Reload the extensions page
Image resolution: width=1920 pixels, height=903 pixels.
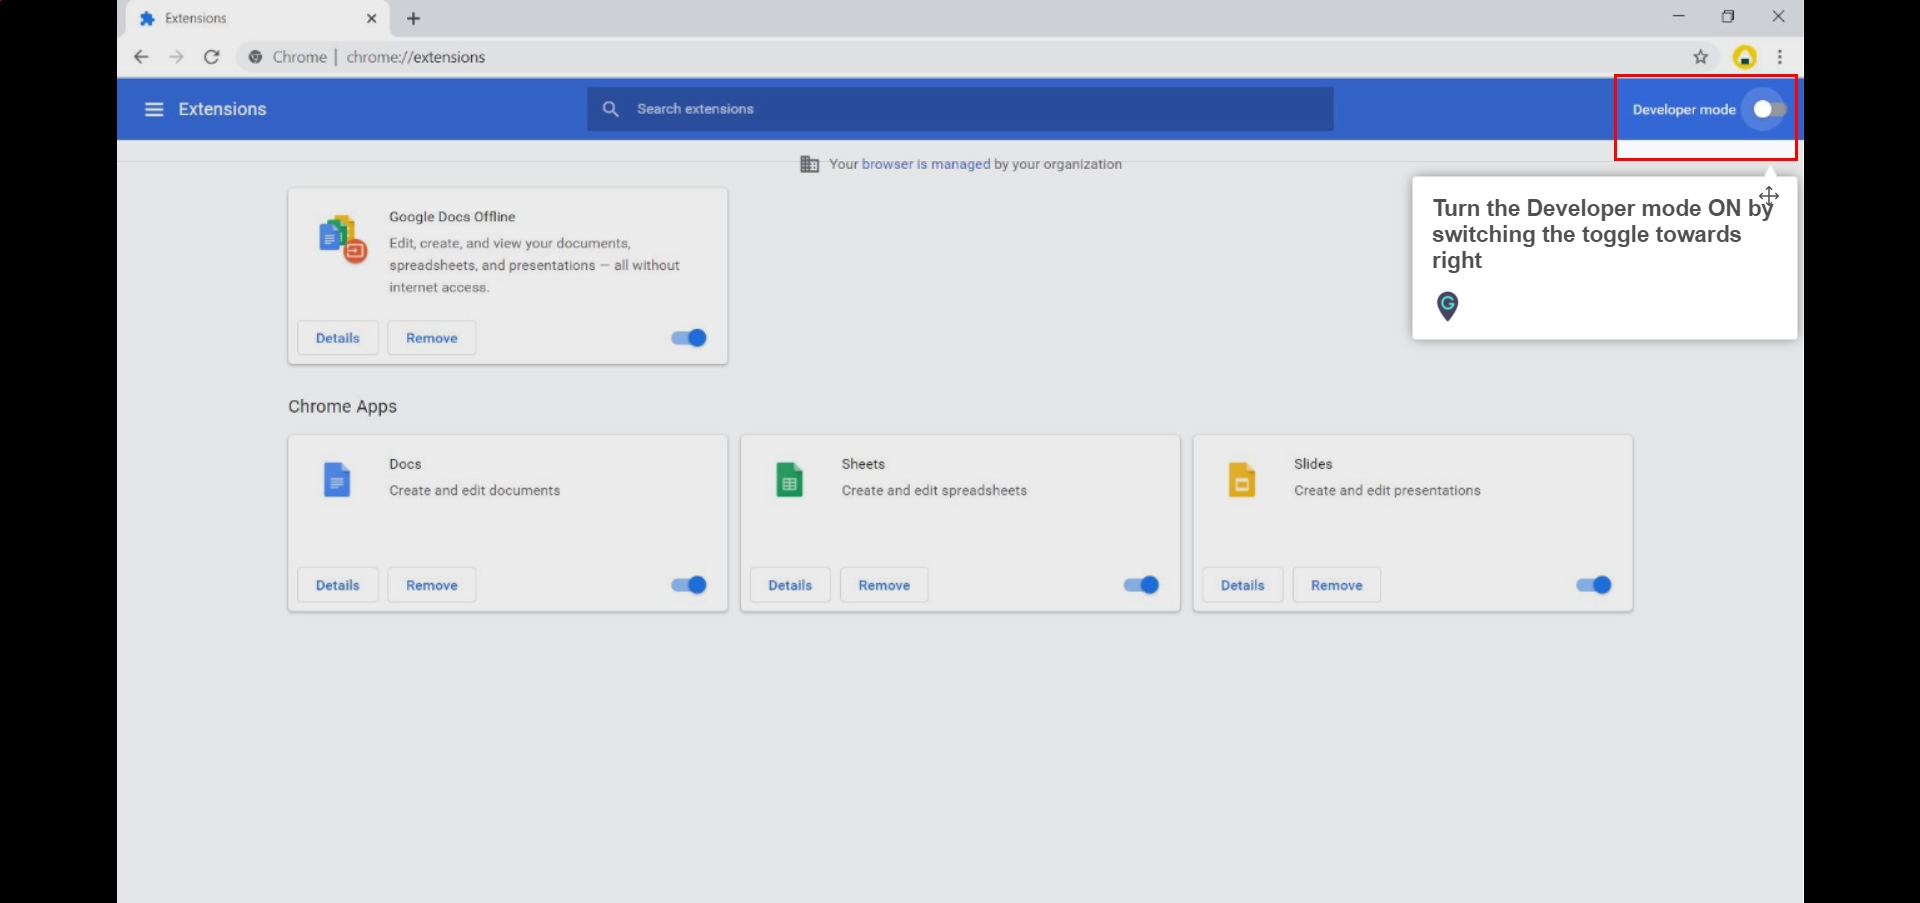point(212,57)
